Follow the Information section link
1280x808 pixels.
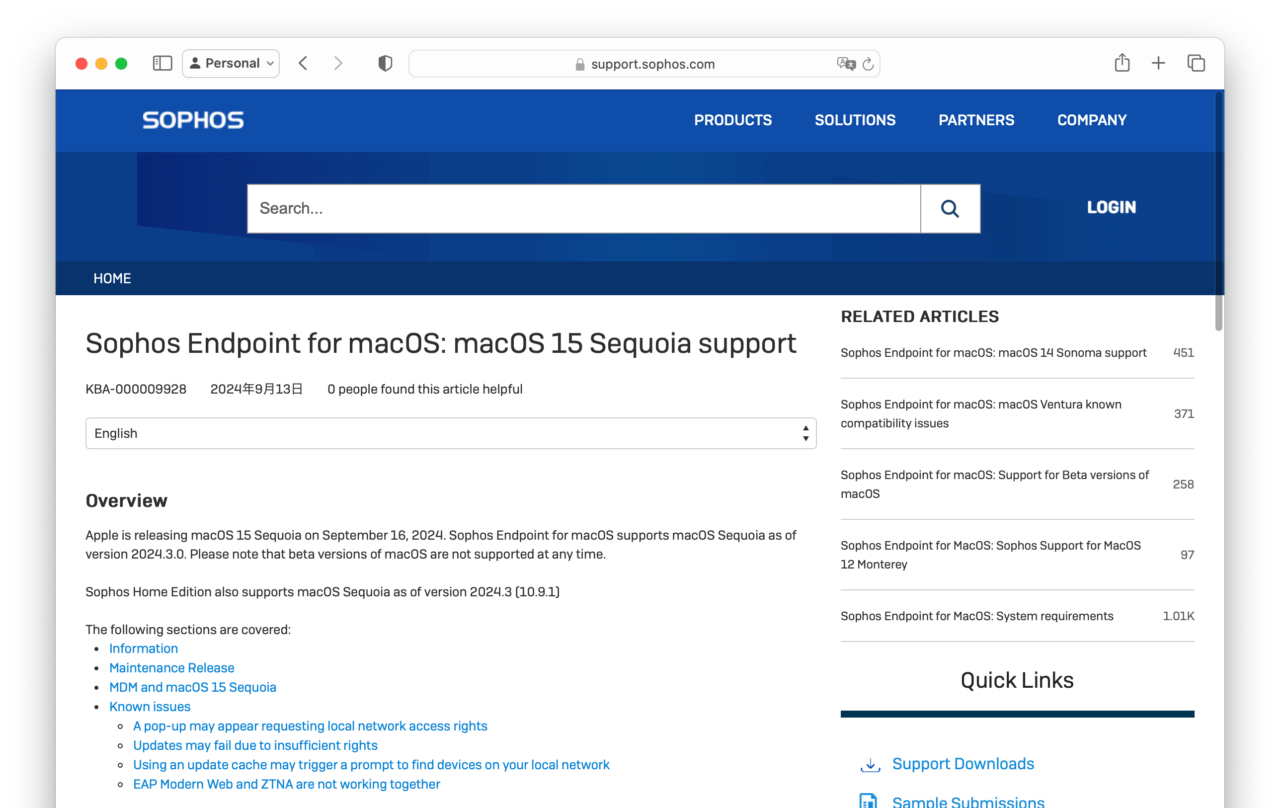[x=143, y=649]
